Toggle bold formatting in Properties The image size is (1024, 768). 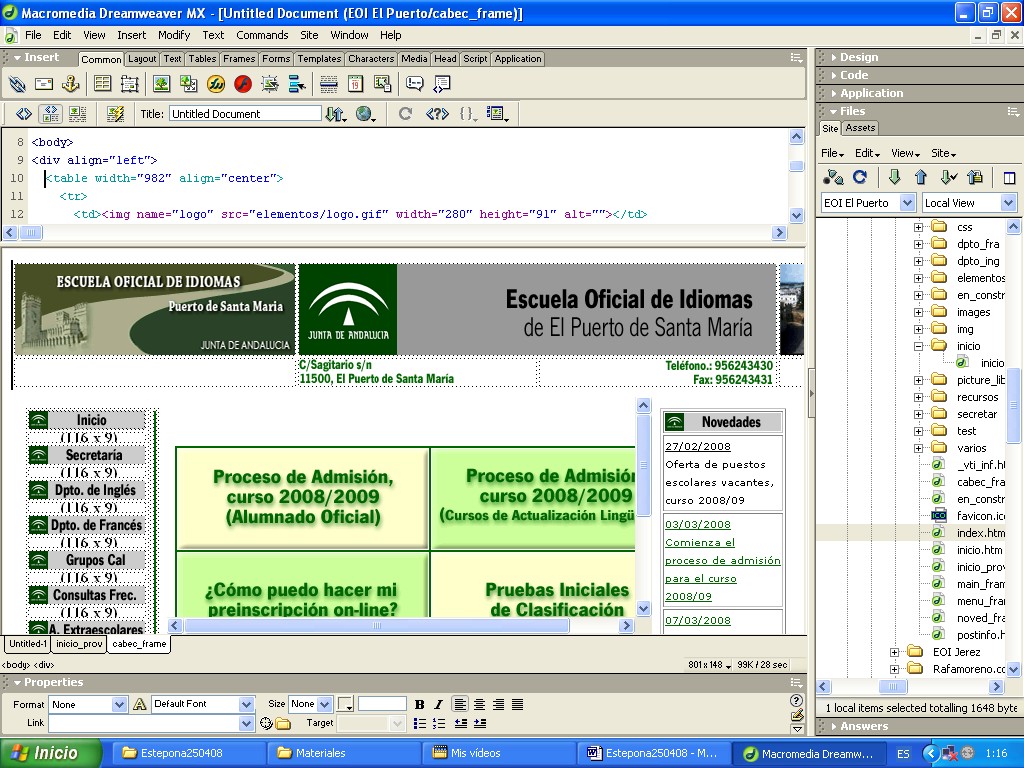[x=420, y=705]
